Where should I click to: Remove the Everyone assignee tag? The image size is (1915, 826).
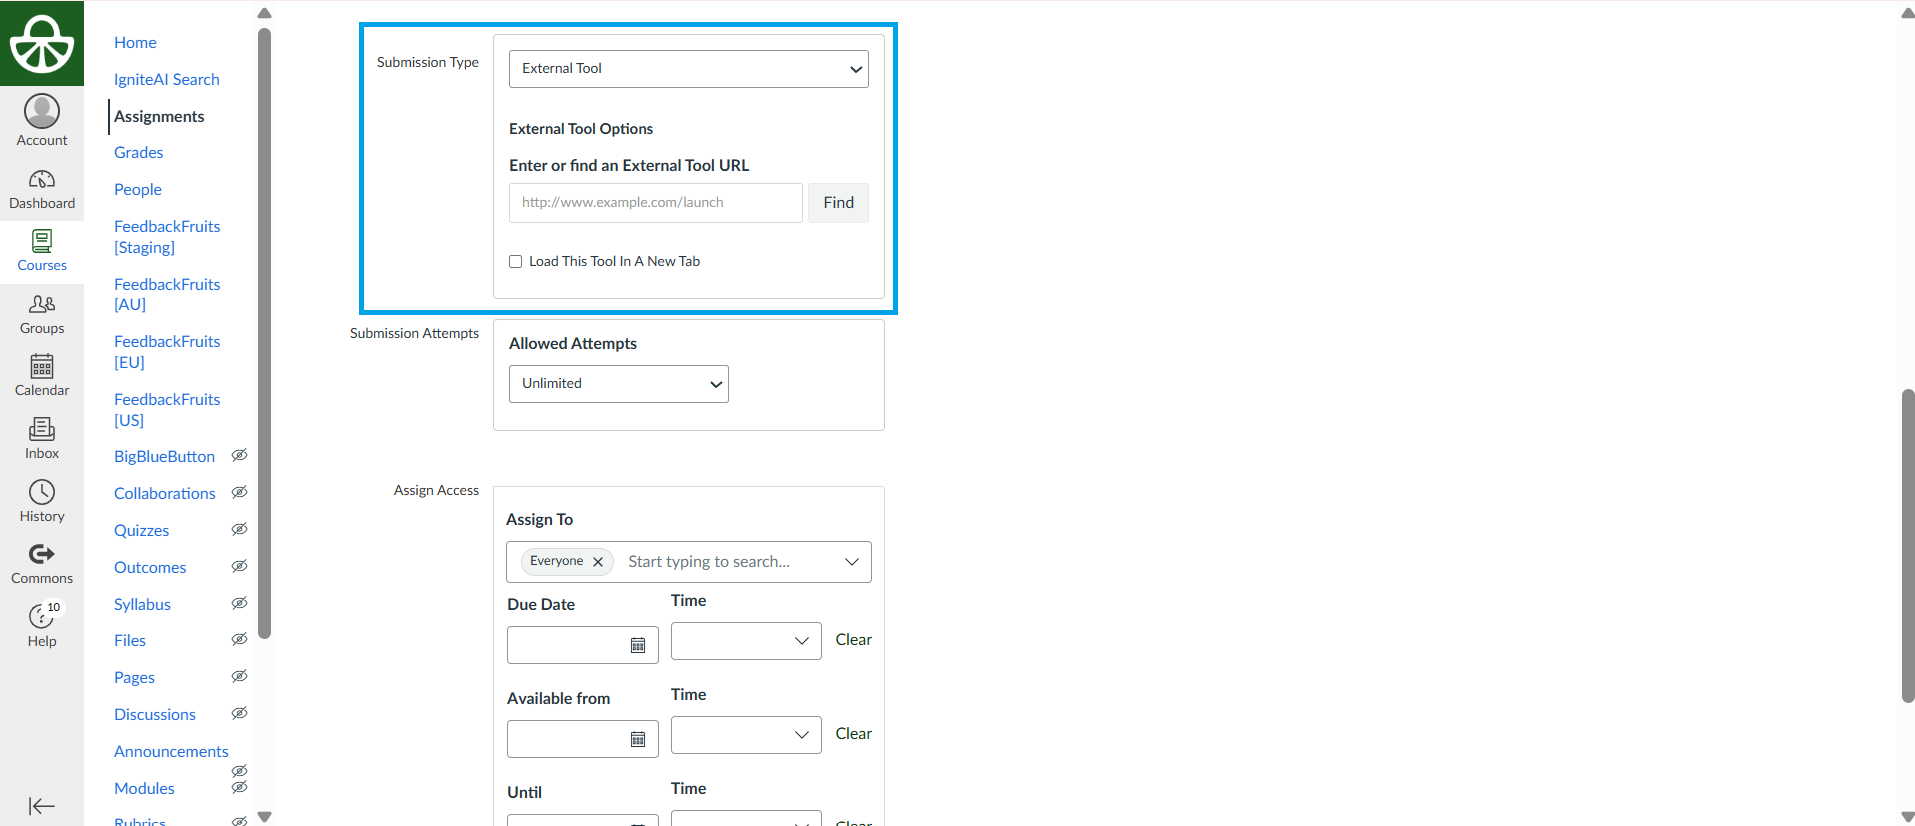[598, 562]
